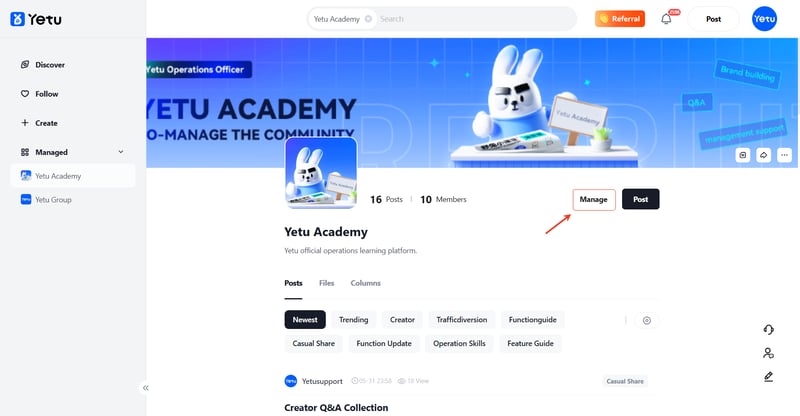The height and width of the screenshot is (416, 800).
Task: Click the share icon on the banner
Action: 763,155
